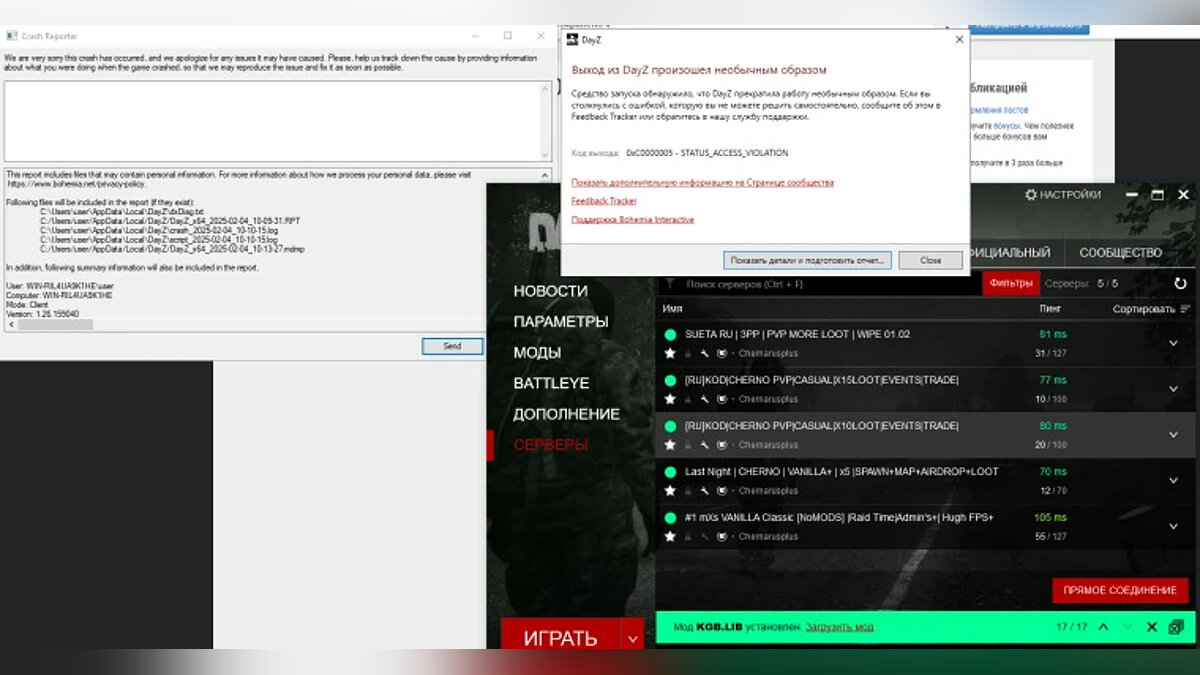Switch to the СООБЩЕСТВО tab
Screen dimensions: 1200x675
(x=1120, y=253)
